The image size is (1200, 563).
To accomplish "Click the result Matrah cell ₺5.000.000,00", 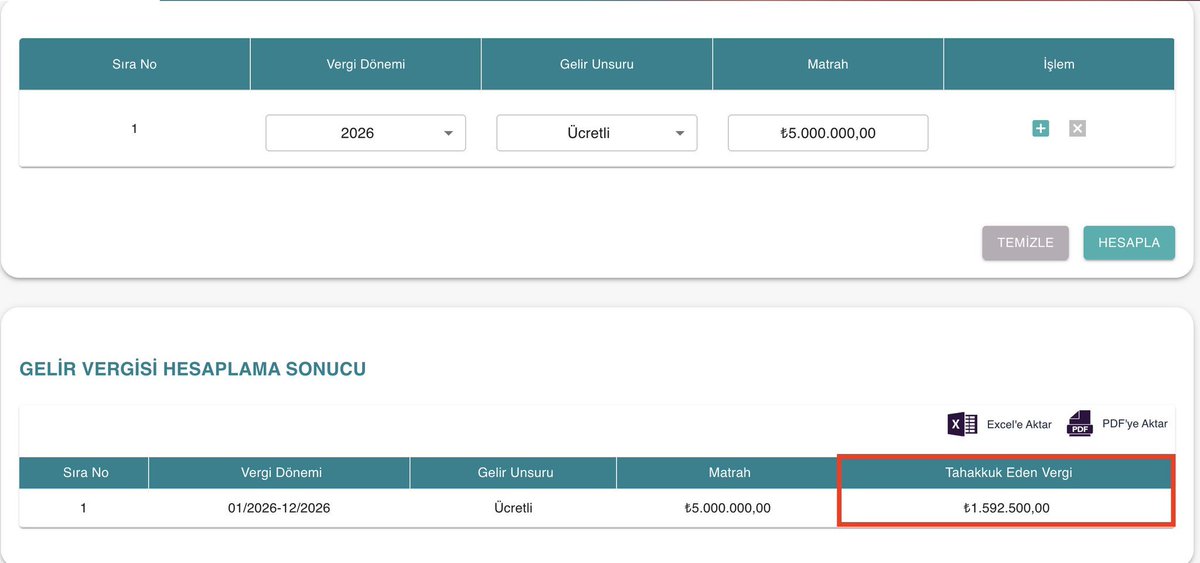I will point(727,508).
